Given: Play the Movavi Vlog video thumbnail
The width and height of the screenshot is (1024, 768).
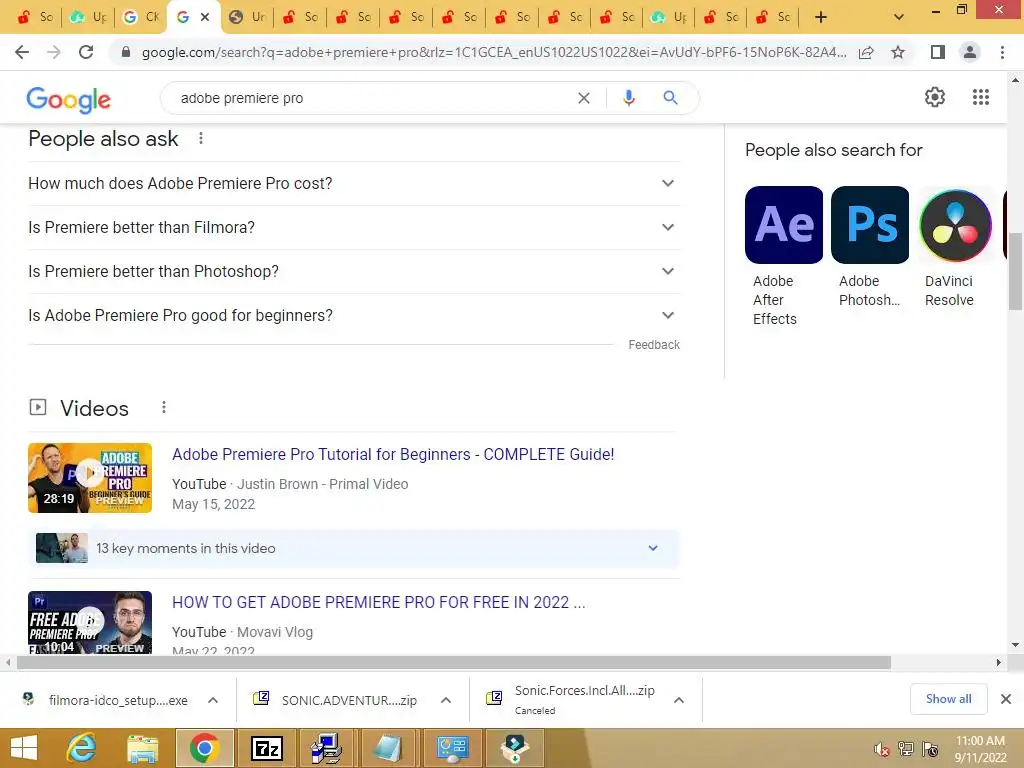Looking at the screenshot, I should [90, 622].
